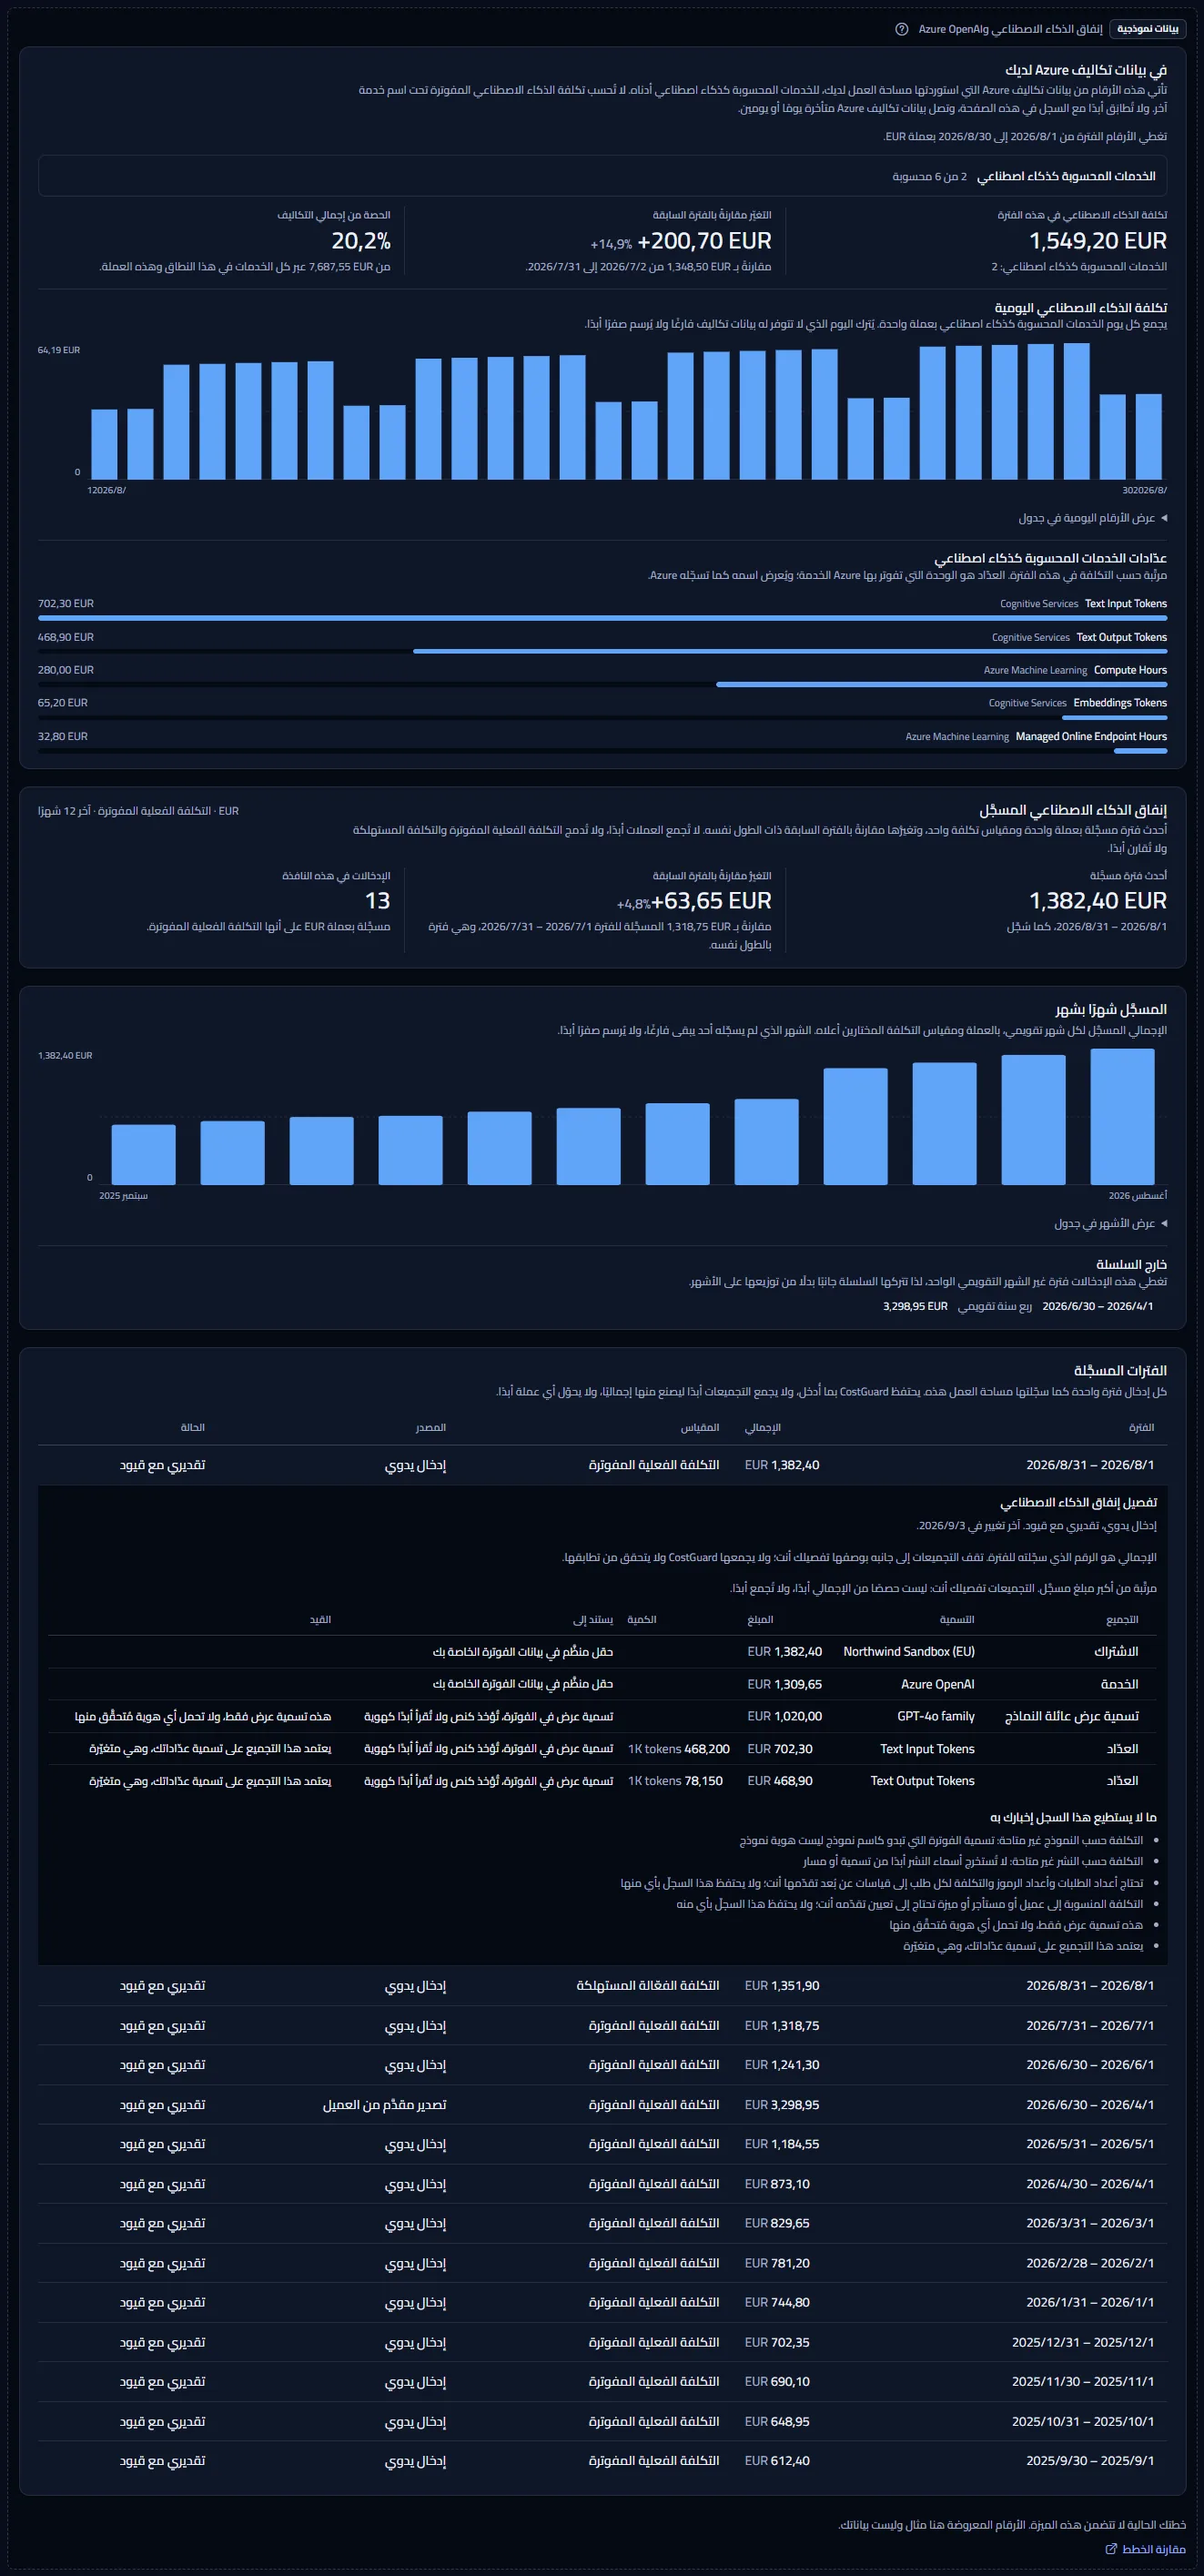This screenshot has width=1204, height=2576.
Task: Select the 2026/3/31 – 2026/3/1 period row
Action: click(x=602, y=2223)
